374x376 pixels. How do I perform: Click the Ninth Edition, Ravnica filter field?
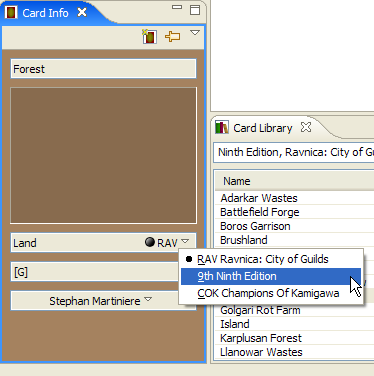coord(294,152)
